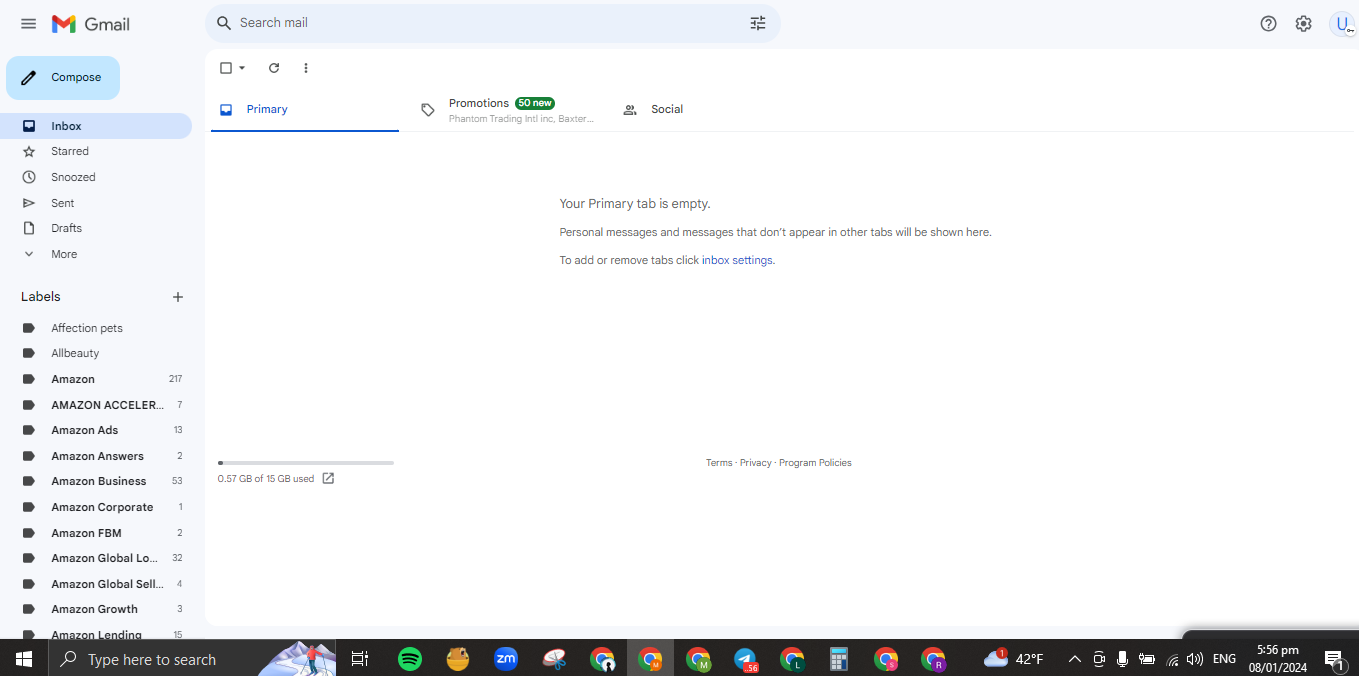Viewport: 1359px width, 676px height.
Task: Open the Windows notification center
Action: pyautogui.click(x=1334, y=659)
